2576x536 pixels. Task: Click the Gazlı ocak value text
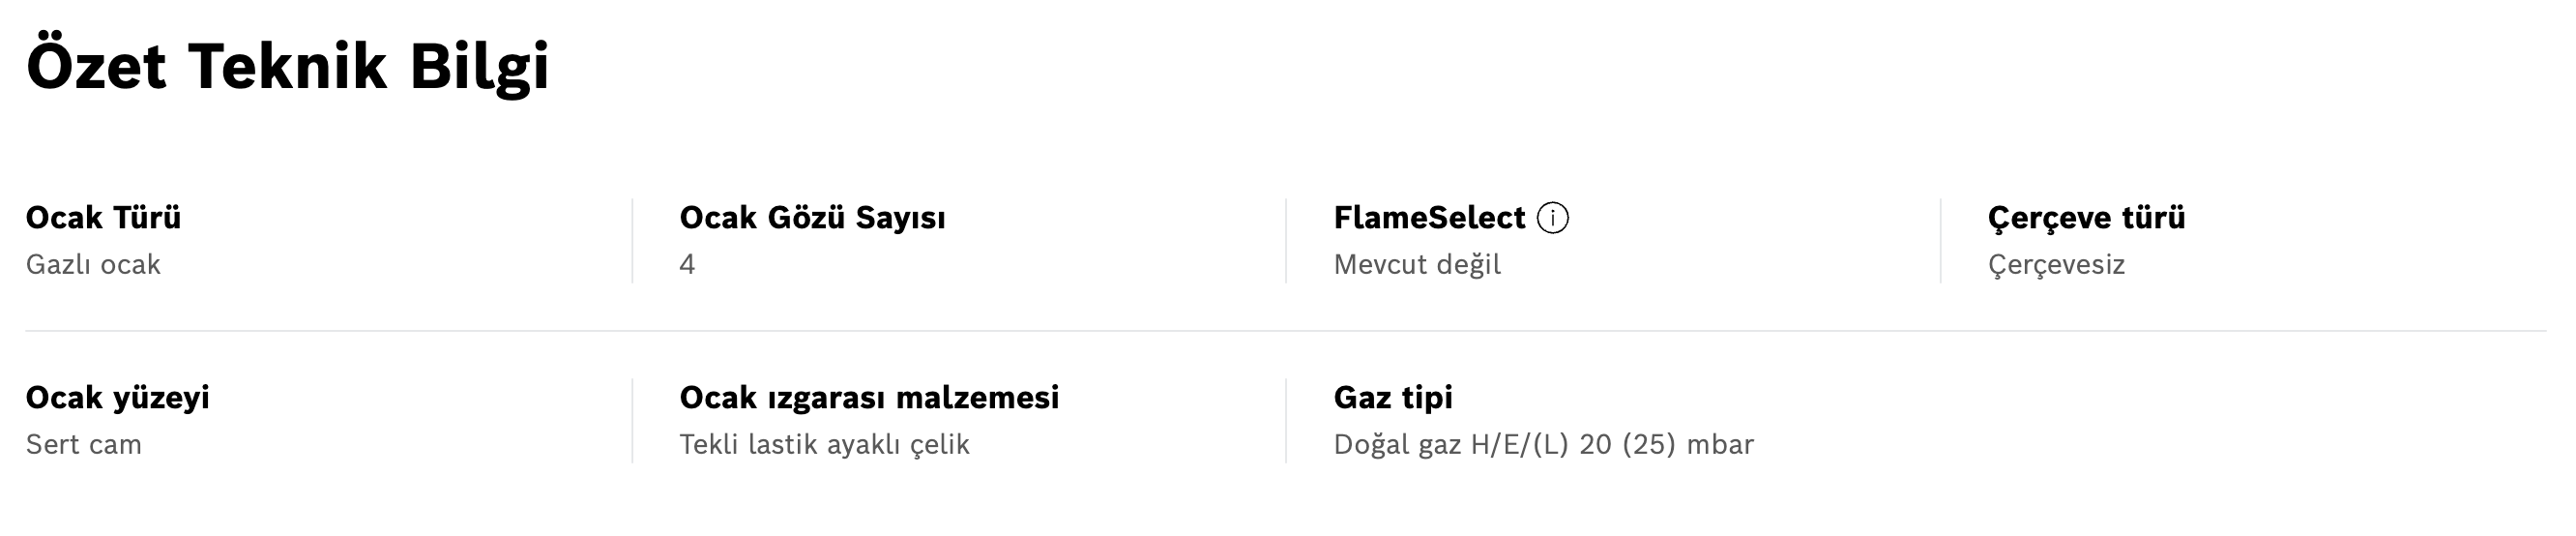93,265
